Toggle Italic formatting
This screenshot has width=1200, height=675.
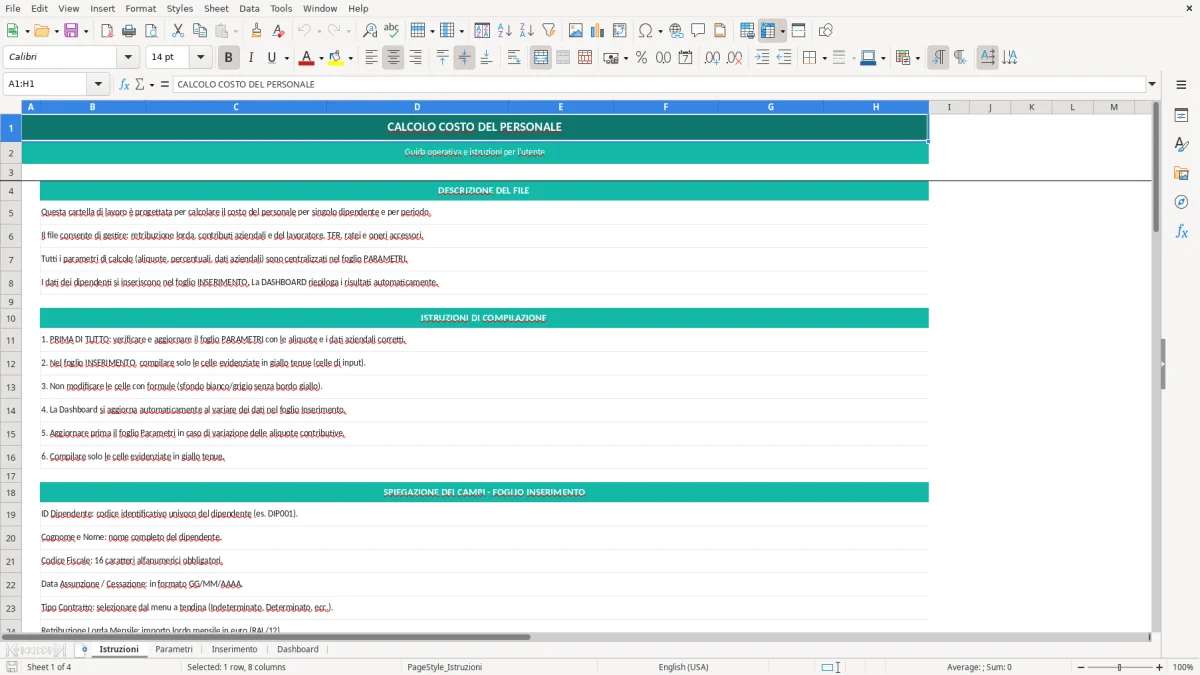(x=251, y=58)
